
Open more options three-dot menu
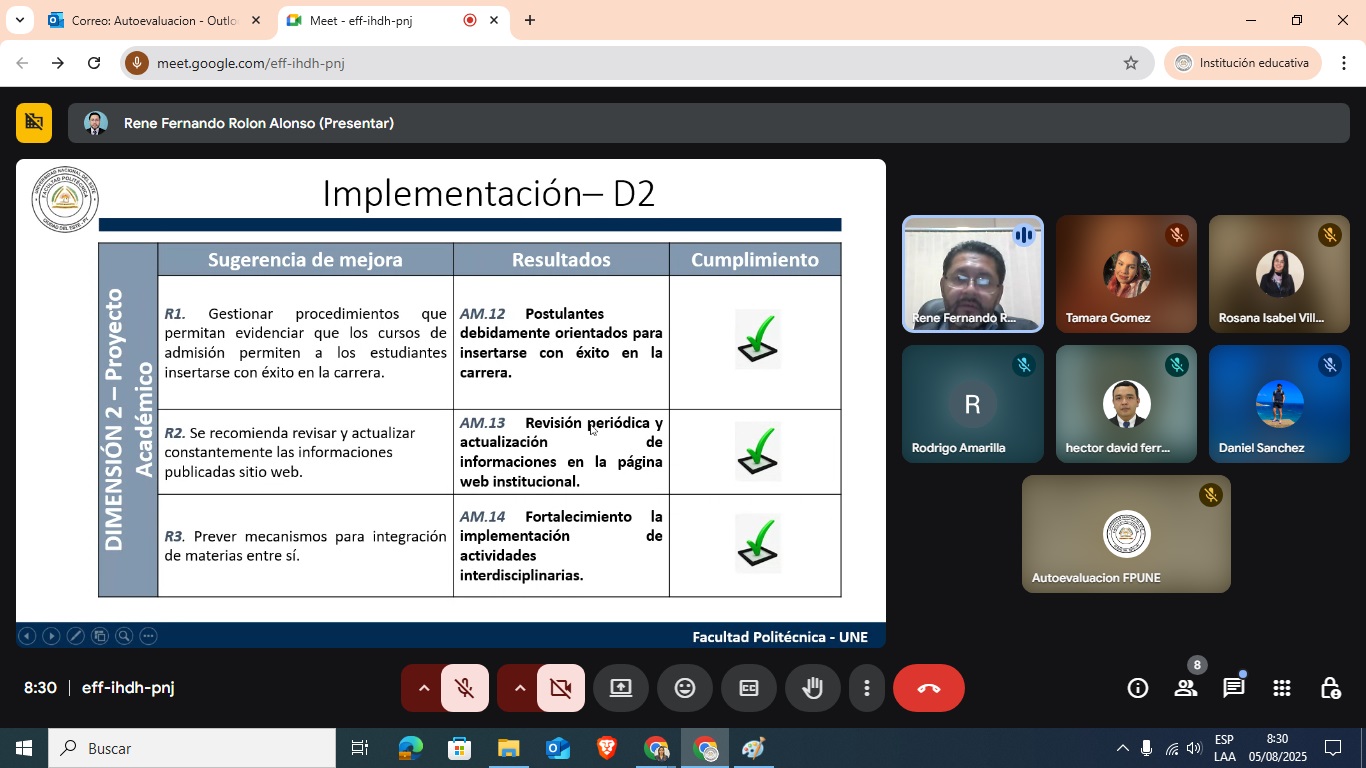pos(866,688)
